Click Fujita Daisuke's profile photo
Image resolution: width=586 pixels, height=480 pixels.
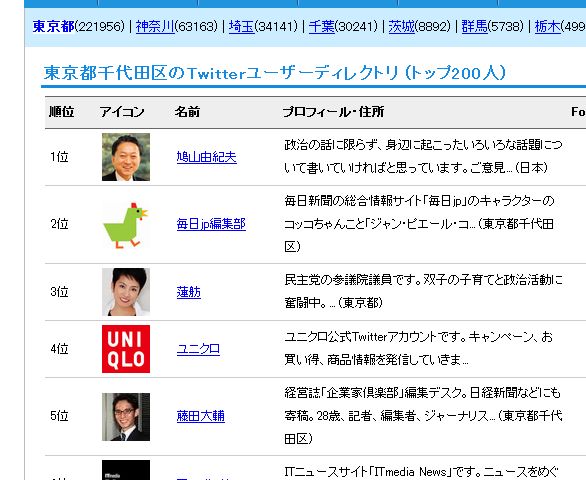[x=126, y=417]
